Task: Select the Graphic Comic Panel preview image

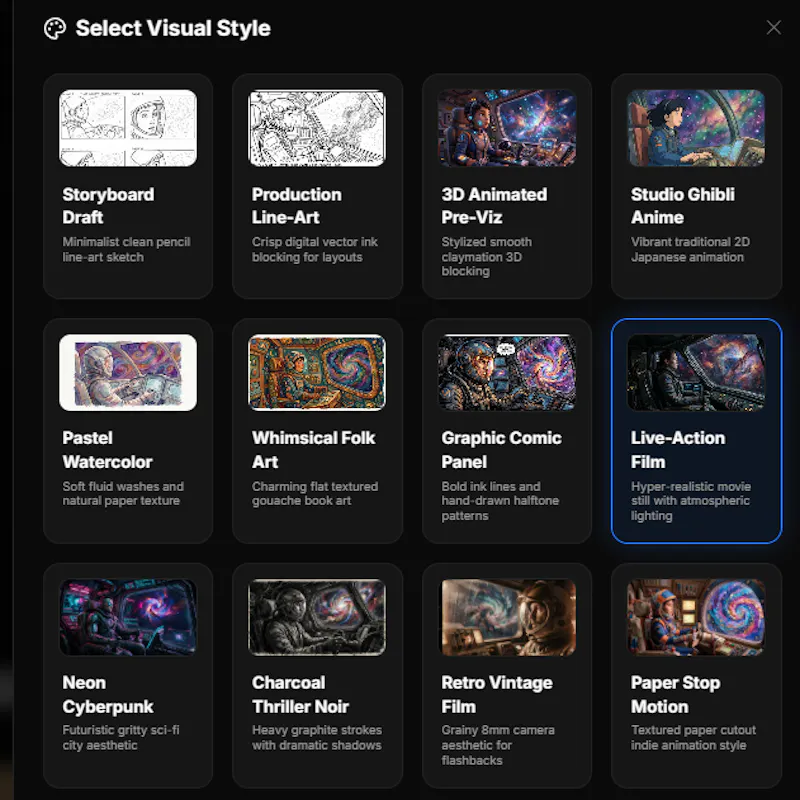Action: pos(507,372)
